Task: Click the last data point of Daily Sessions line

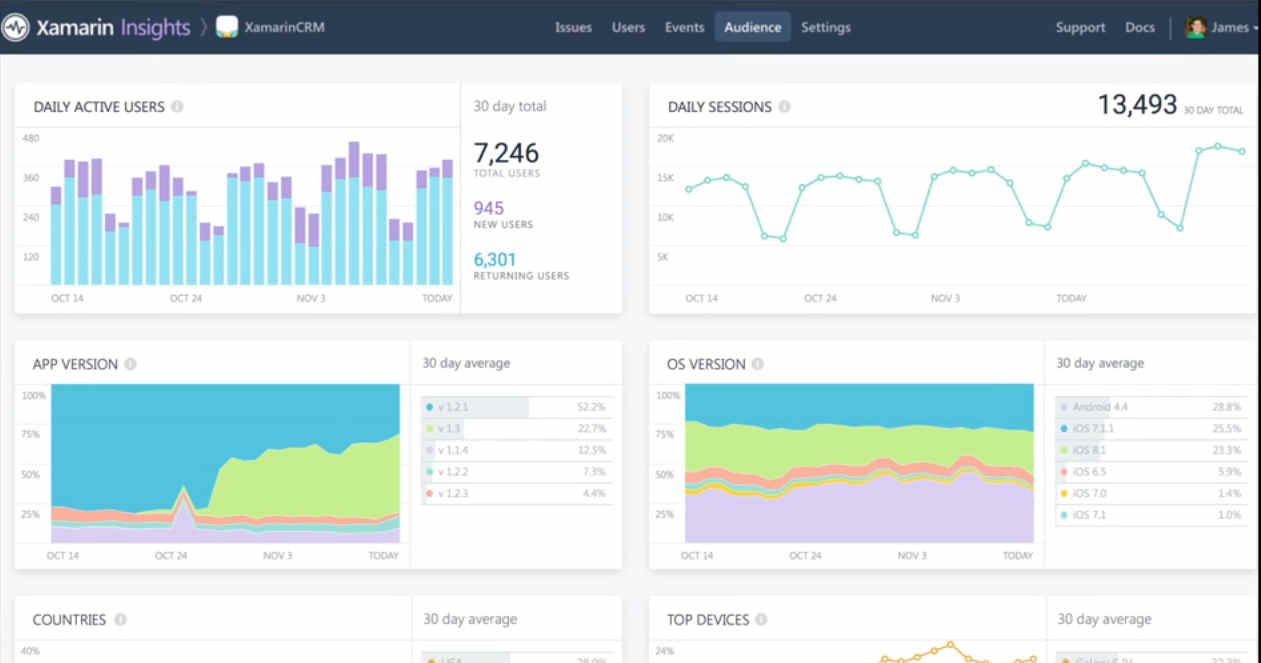Action: click(1242, 151)
